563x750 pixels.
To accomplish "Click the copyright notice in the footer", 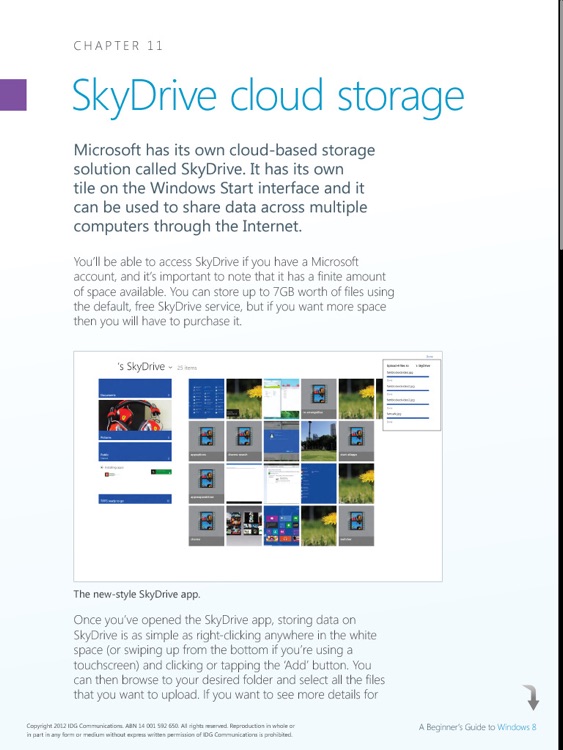I will pyautogui.click(x=160, y=730).
